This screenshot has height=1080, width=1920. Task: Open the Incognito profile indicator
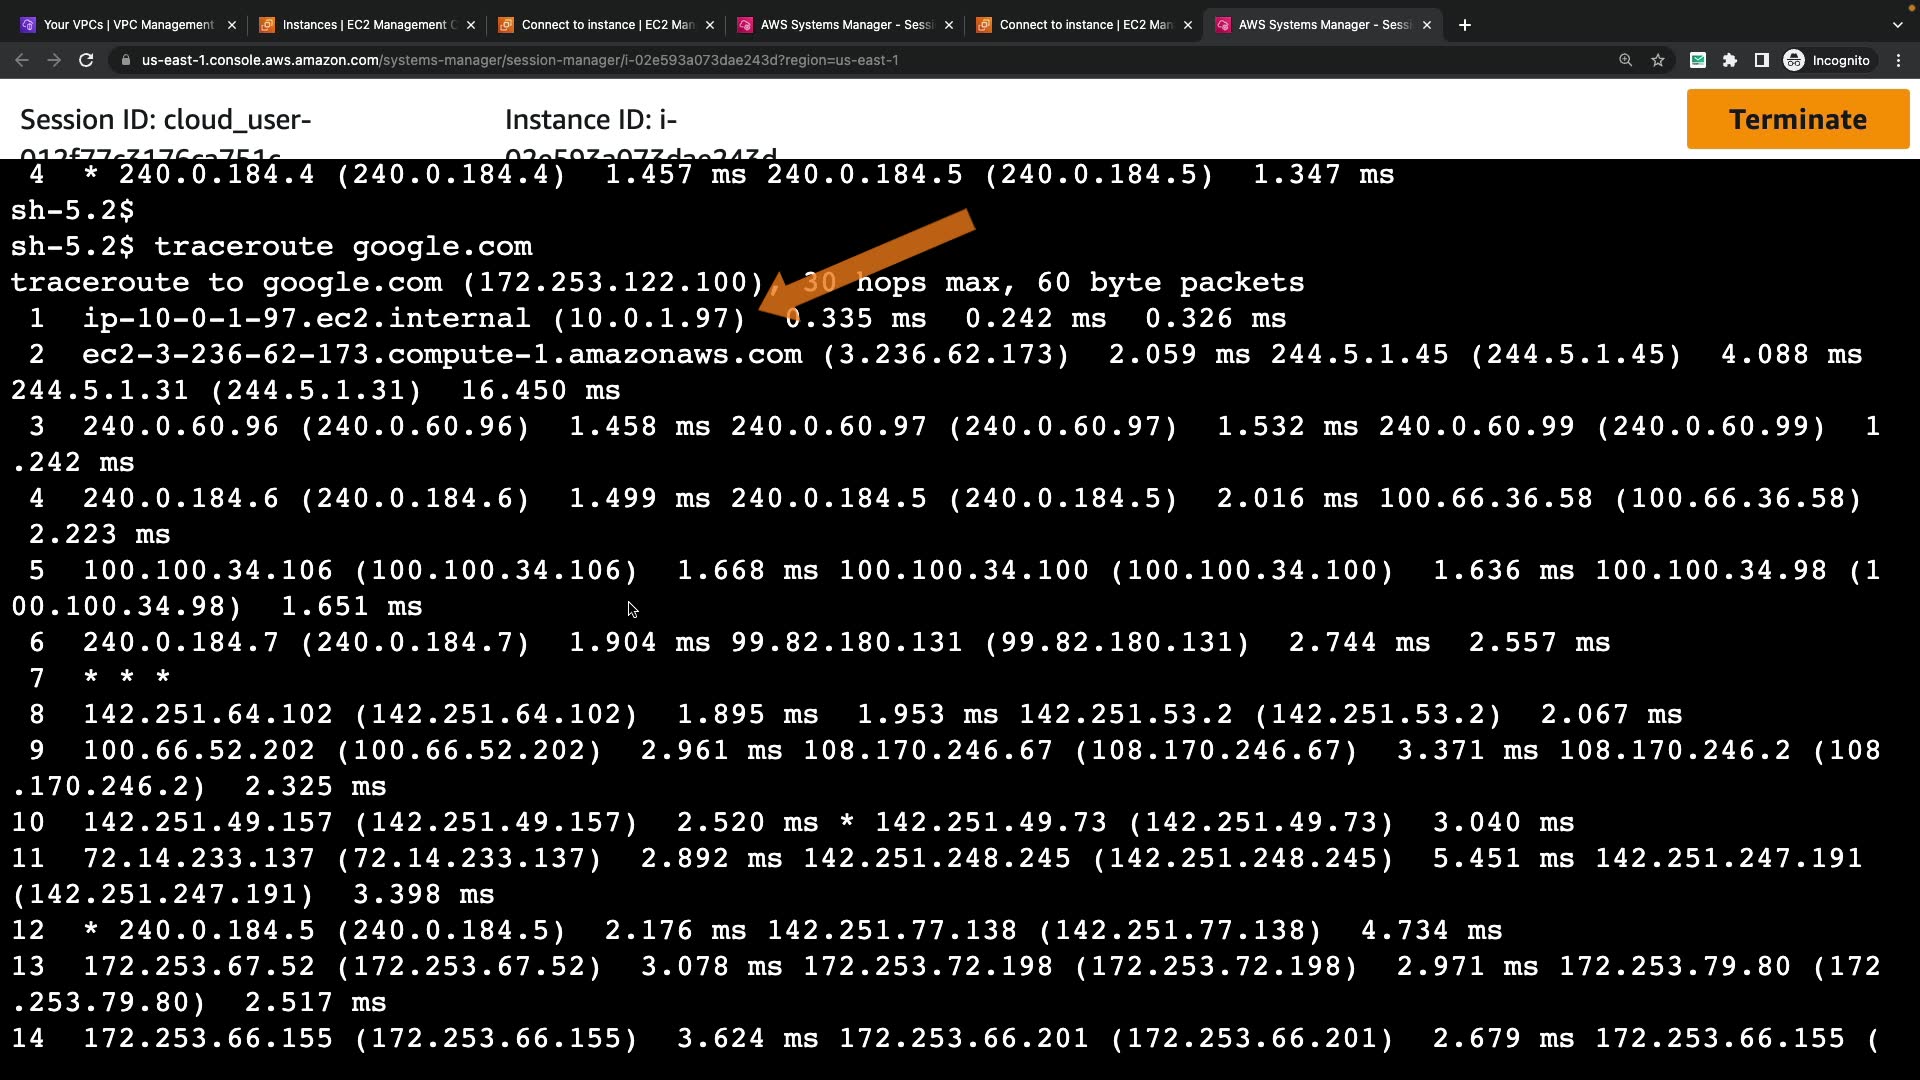click(x=1828, y=60)
